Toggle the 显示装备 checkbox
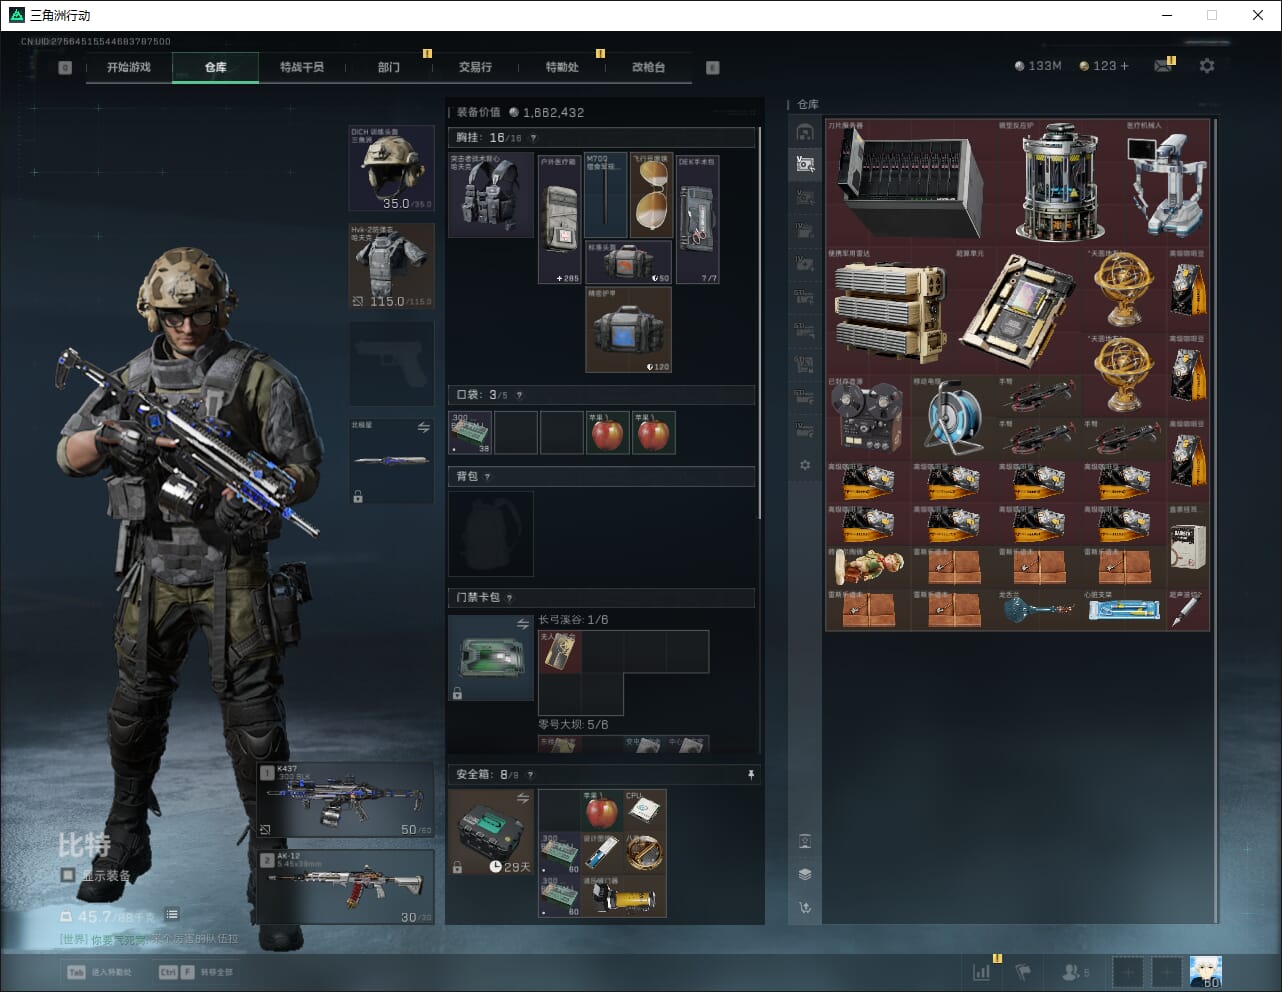The image size is (1282, 992). (x=68, y=875)
